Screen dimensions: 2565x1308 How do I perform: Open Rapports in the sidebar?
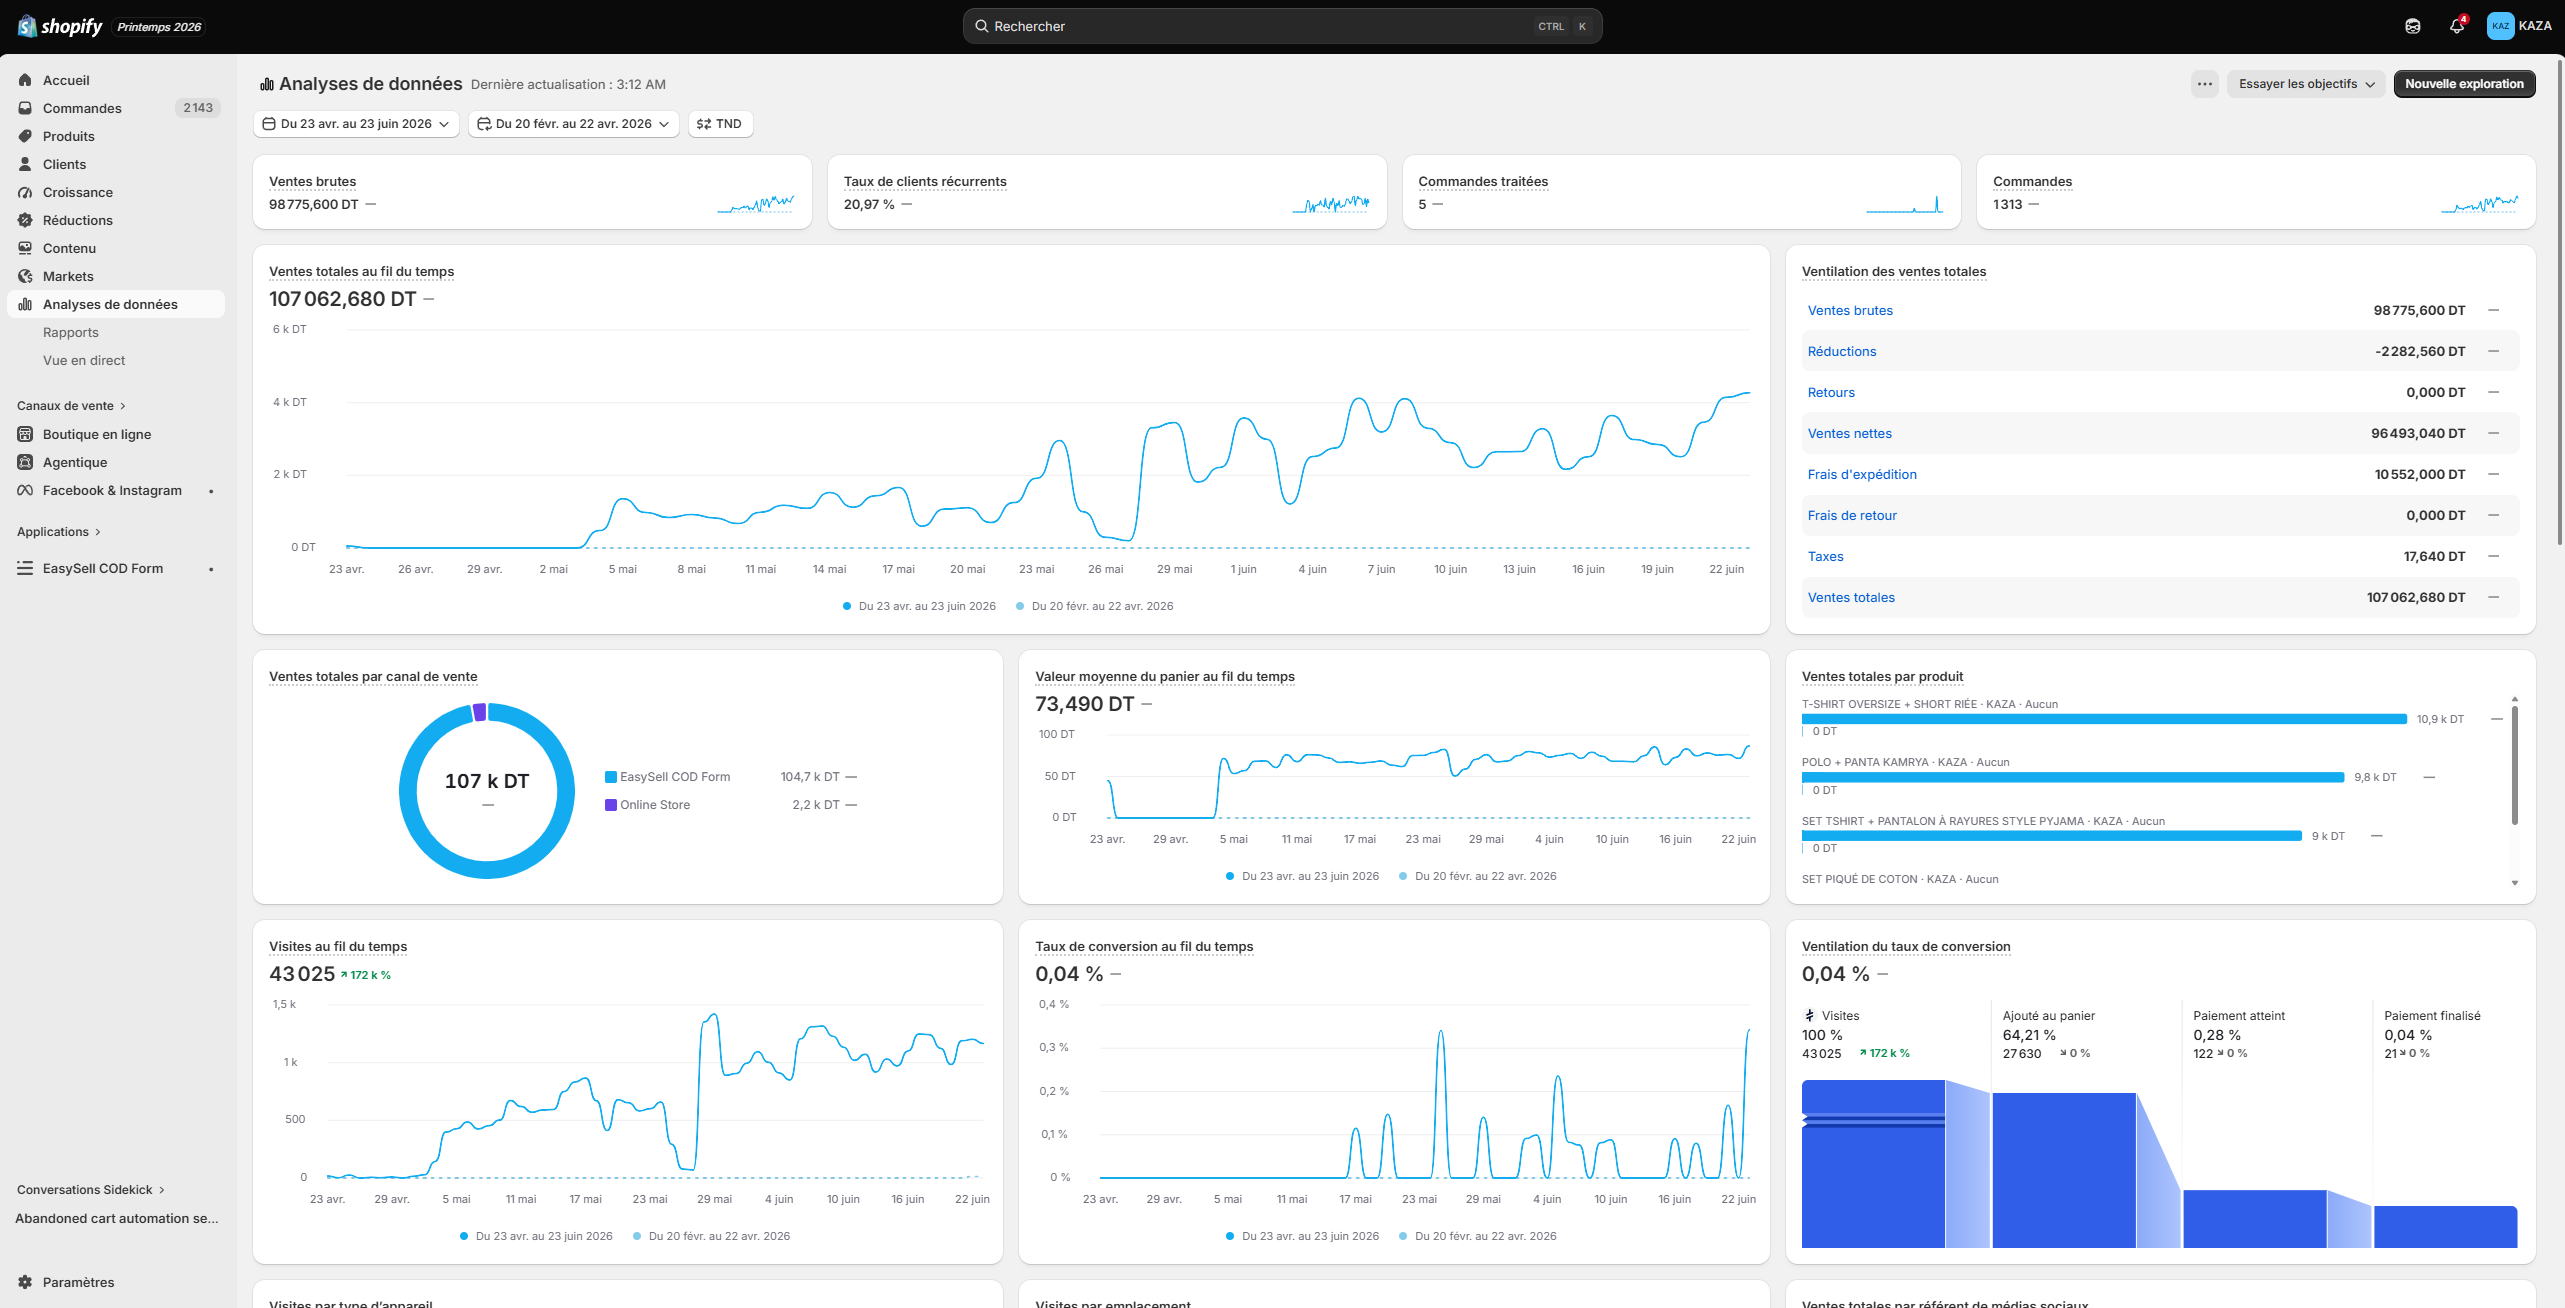click(71, 332)
